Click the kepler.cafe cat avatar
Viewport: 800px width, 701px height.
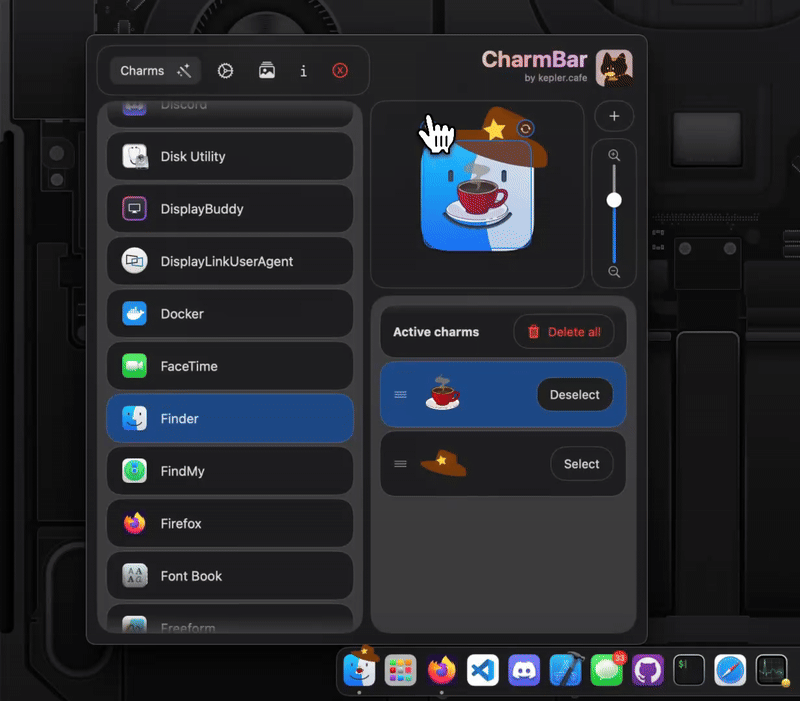pyautogui.click(x=614, y=68)
